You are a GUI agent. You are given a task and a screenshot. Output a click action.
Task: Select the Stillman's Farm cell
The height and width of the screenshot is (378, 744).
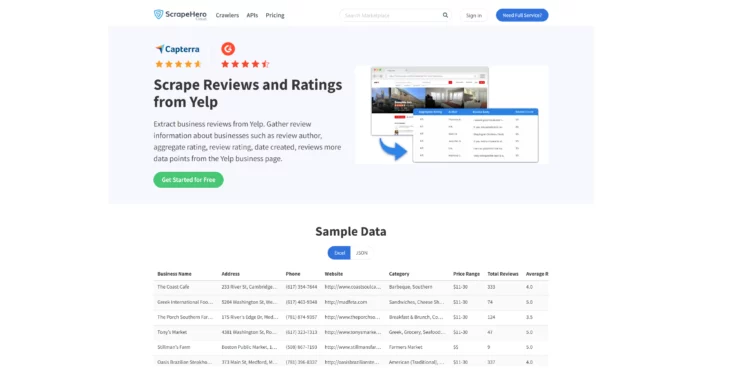tap(173, 347)
